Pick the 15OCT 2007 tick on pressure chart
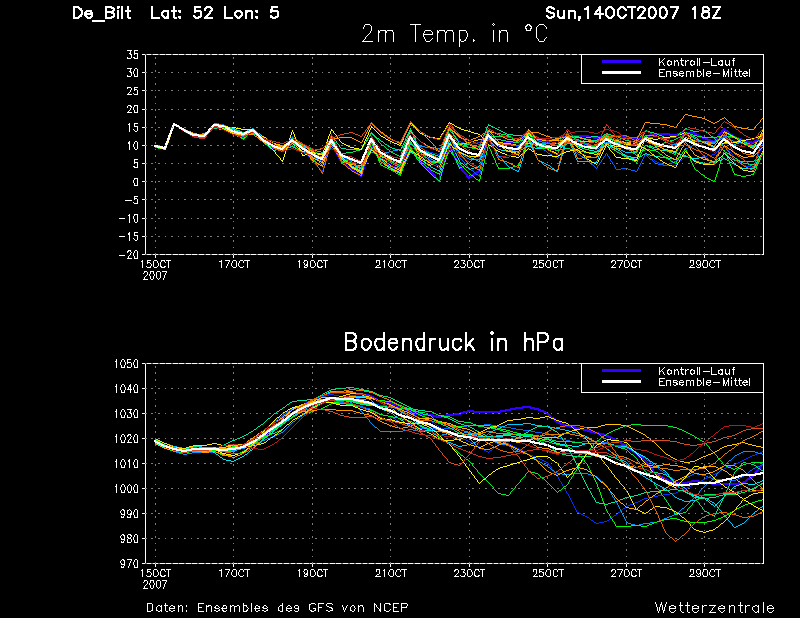The width and height of the screenshot is (800, 618). [x=155, y=578]
